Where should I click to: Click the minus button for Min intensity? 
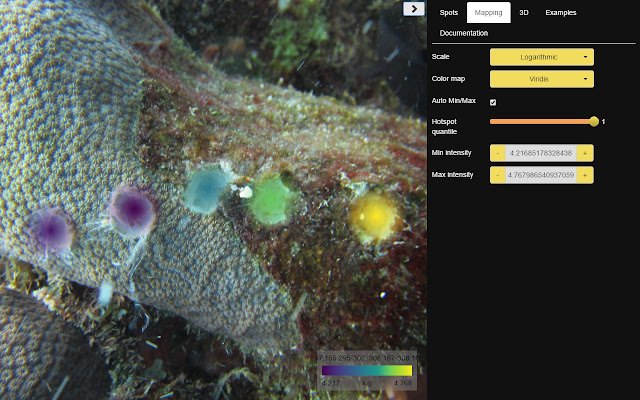click(x=497, y=153)
